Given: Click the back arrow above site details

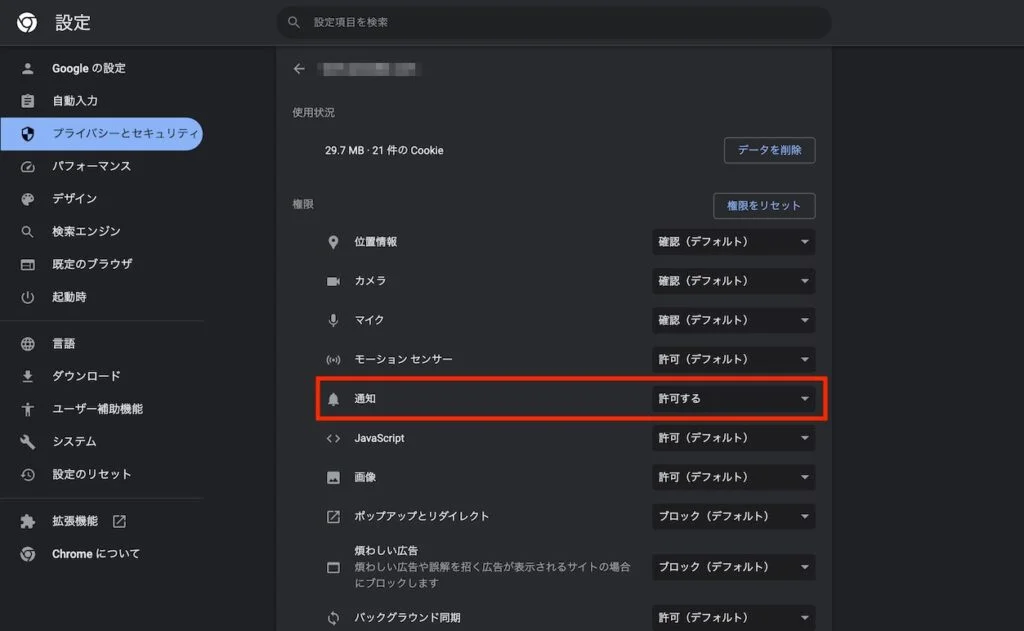Looking at the screenshot, I should click(x=298, y=69).
